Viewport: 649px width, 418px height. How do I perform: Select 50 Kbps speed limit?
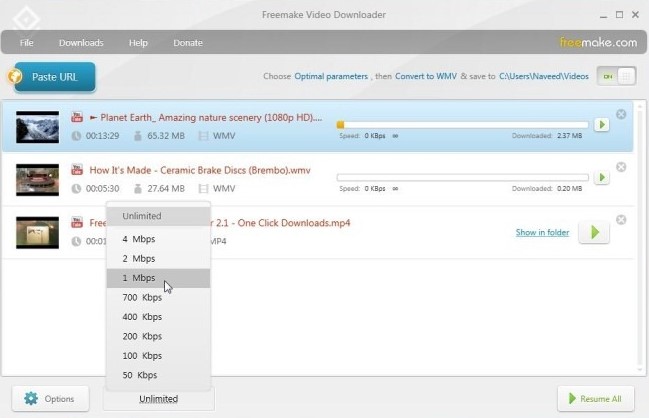point(158,375)
